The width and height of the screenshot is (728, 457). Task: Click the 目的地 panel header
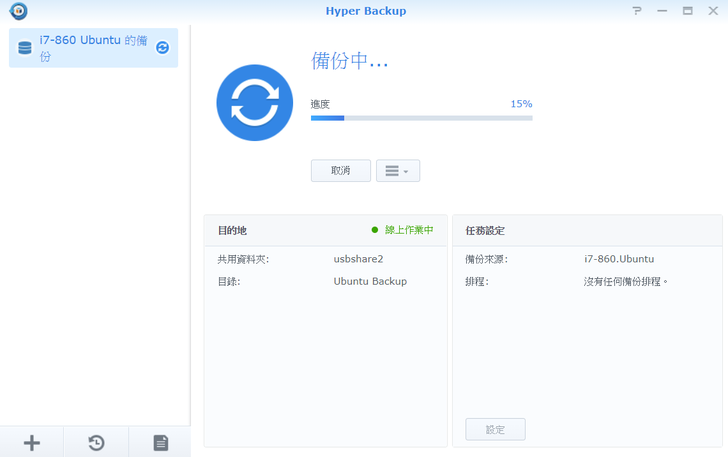[233, 230]
